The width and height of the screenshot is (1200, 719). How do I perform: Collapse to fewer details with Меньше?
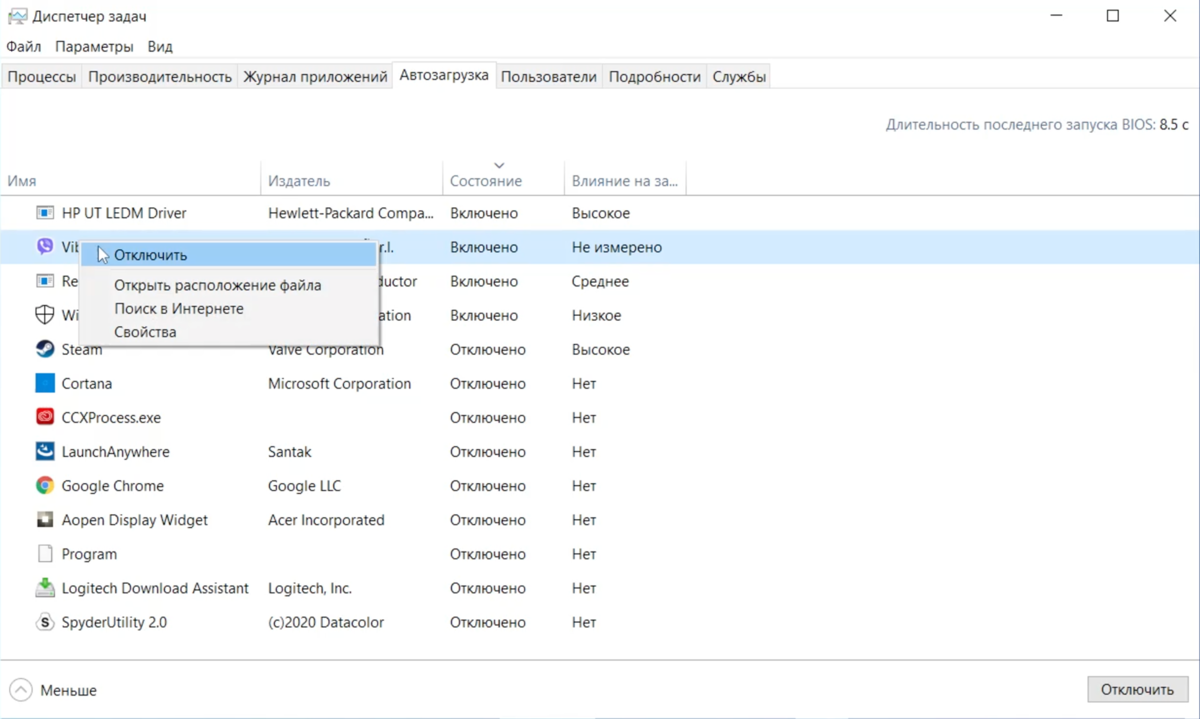(54, 690)
